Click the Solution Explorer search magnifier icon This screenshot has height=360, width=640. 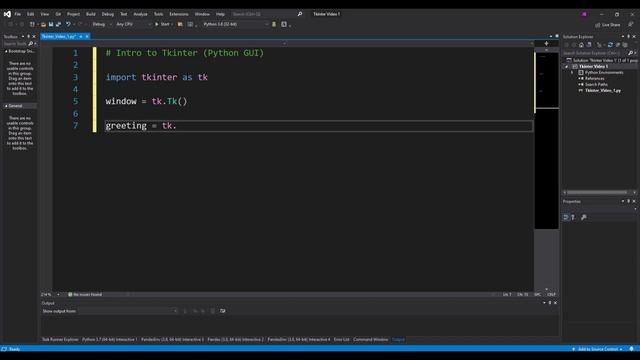point(630,53)
